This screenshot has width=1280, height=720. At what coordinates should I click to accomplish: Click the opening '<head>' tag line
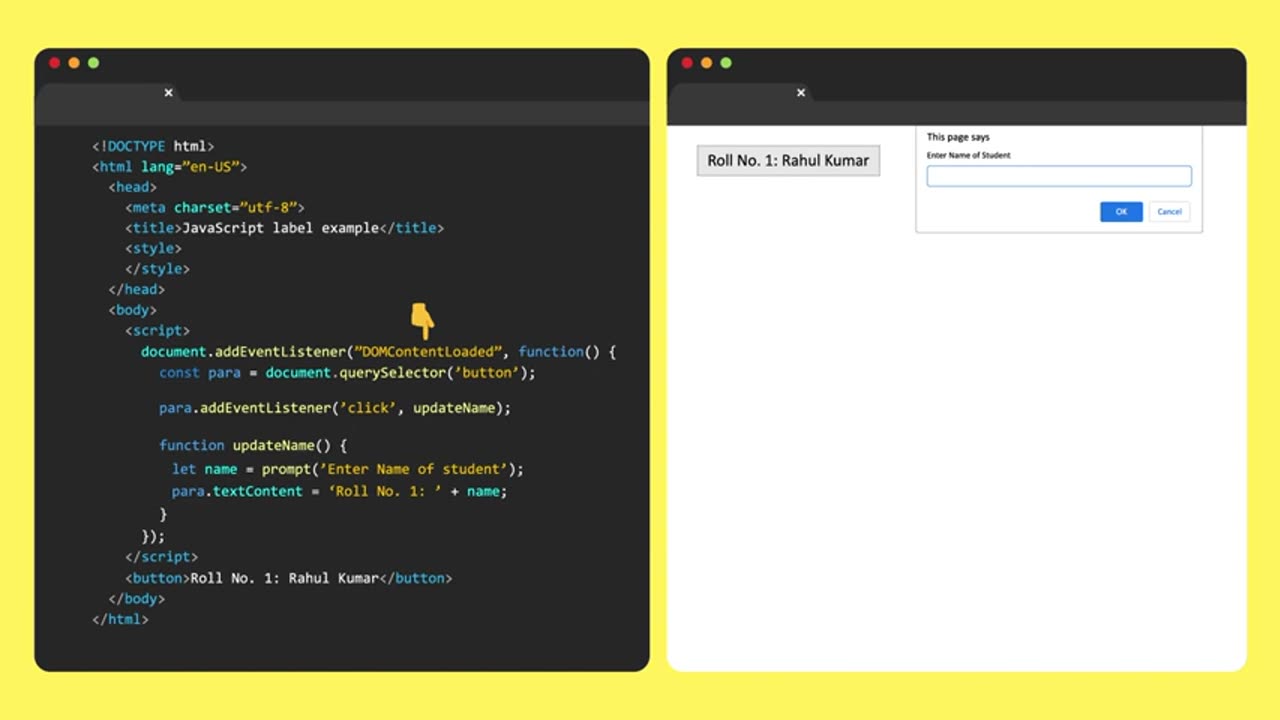[x=133, y=187]
